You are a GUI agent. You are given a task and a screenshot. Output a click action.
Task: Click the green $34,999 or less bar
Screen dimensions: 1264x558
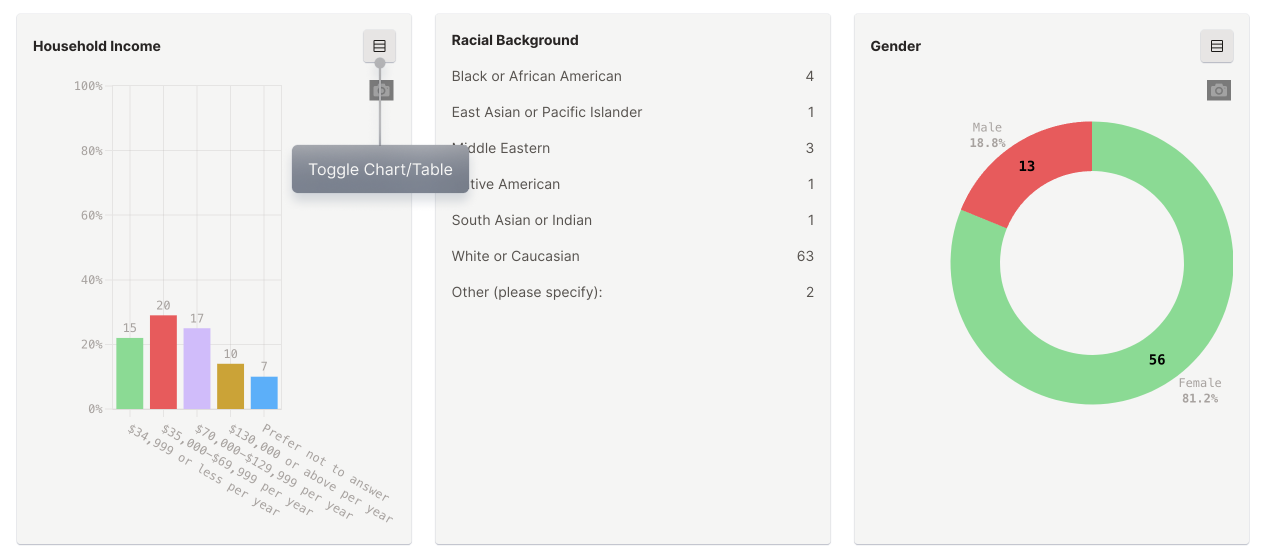click(130, 374)
